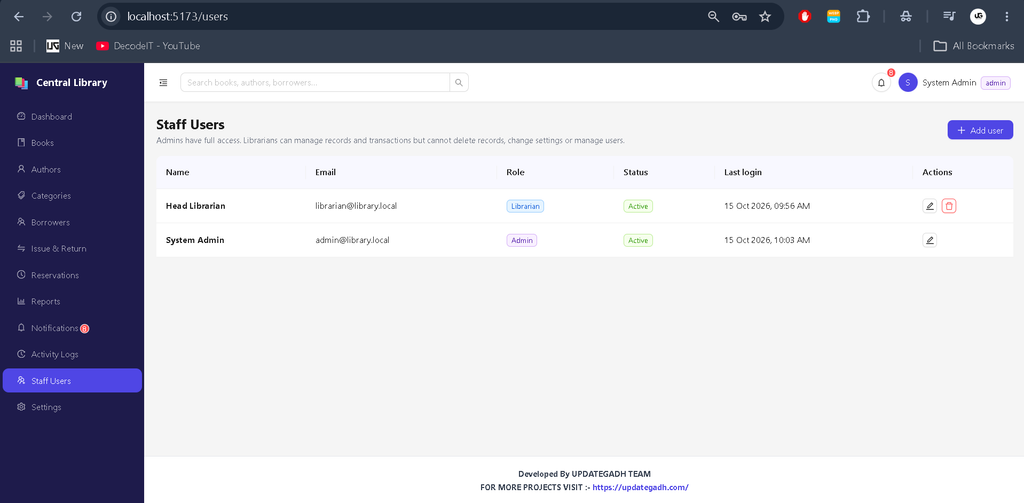Click the yellow extension icon
Viewport: 1024px width, 503px height.
coord(834,17)
